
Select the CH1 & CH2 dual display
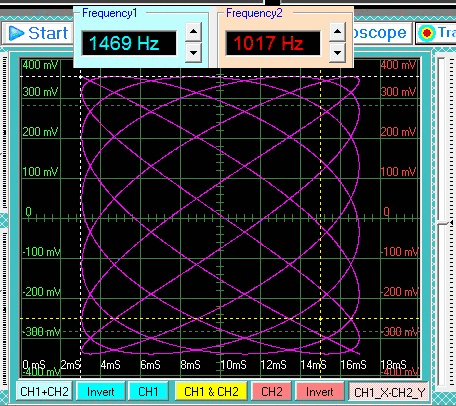coord(211,391)
